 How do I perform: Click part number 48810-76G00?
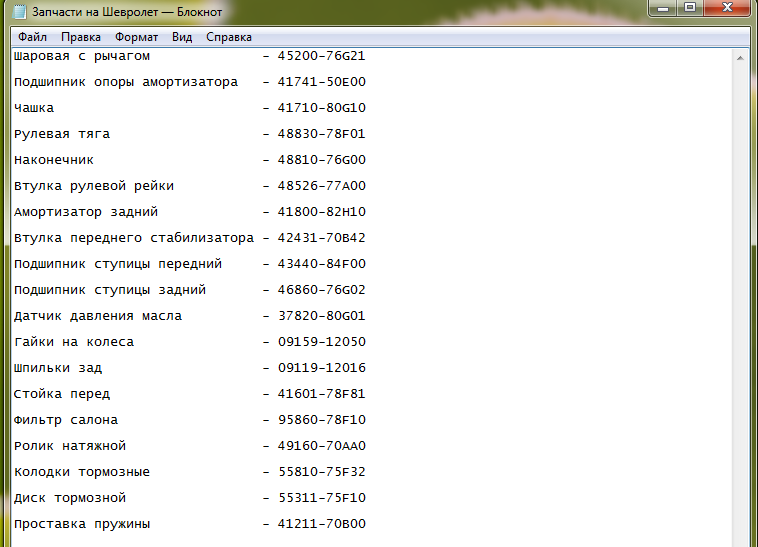(x=321, y=160)
